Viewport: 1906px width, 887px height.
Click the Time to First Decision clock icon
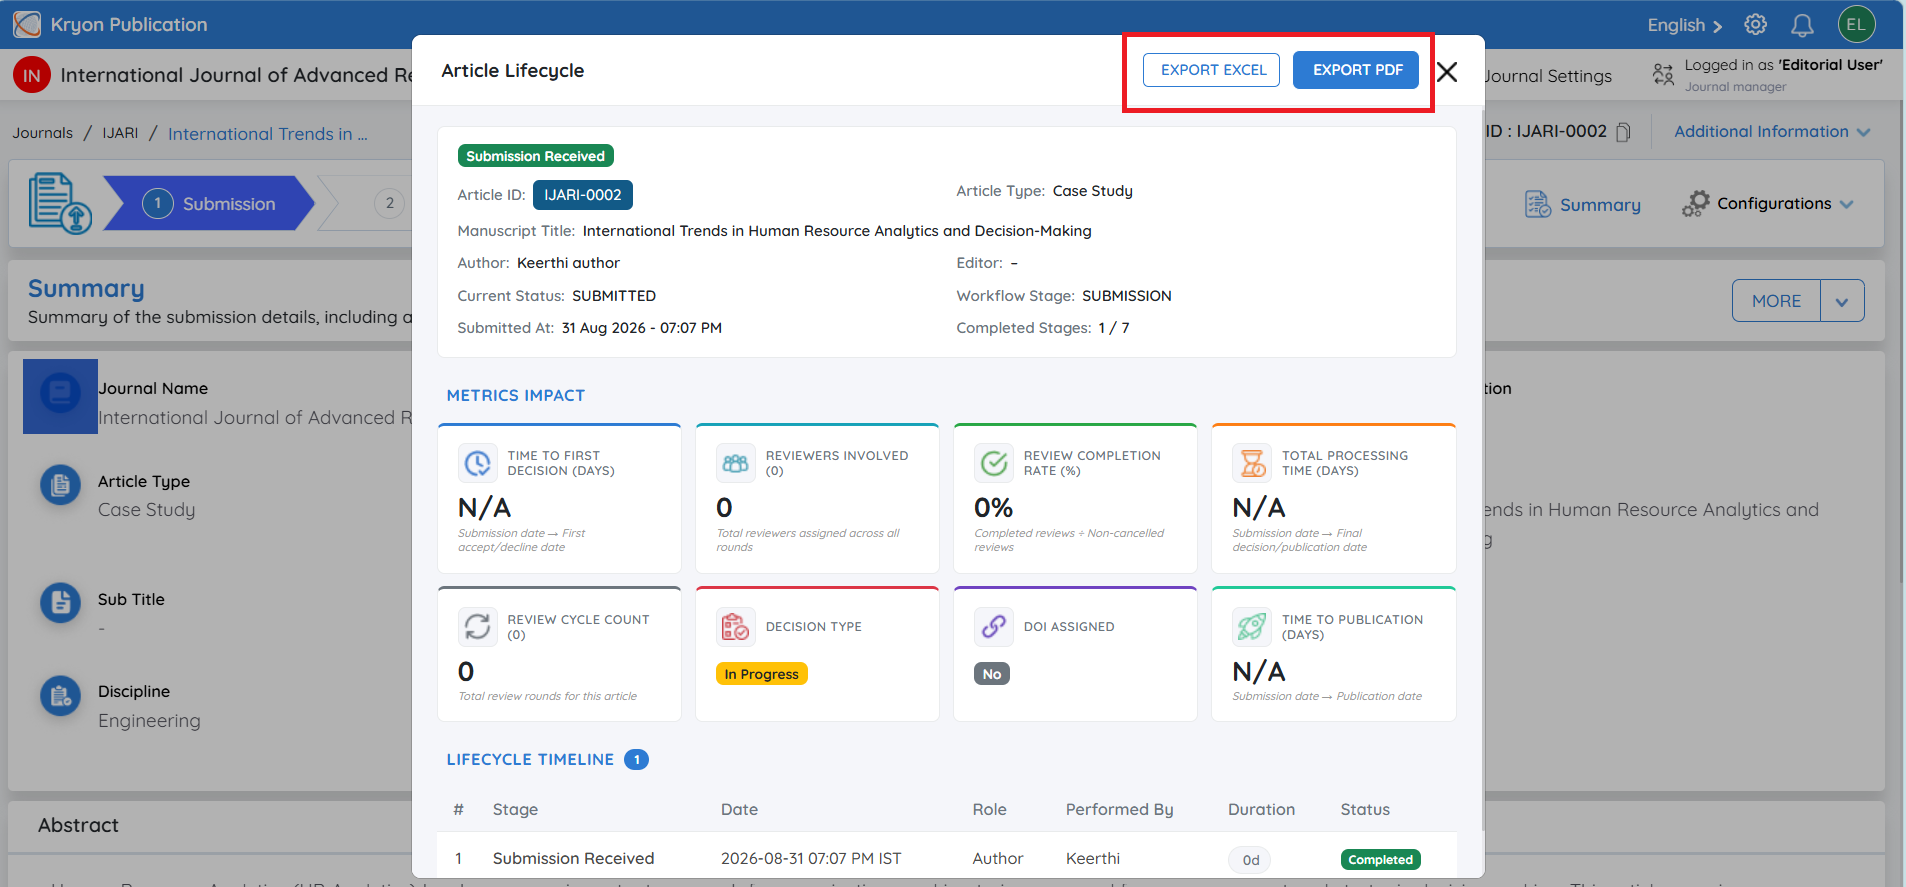pos(478,463)
